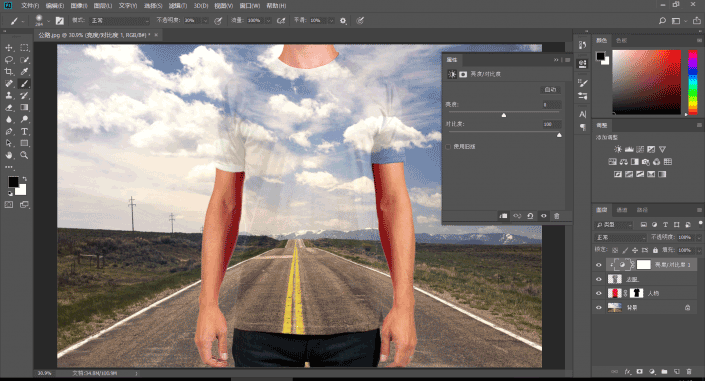705x381 pixels.
Task: Expand the brush preset picker arrow
Action: [x=48, y=21]
